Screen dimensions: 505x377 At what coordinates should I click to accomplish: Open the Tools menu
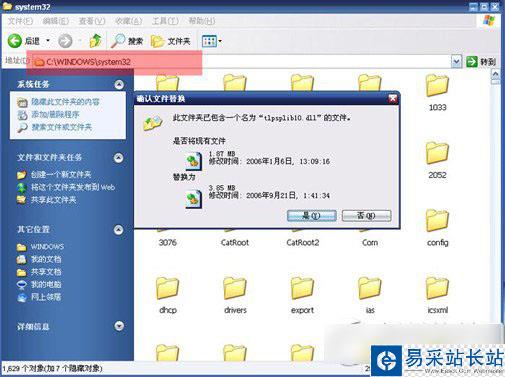click(x=165, y=21)
